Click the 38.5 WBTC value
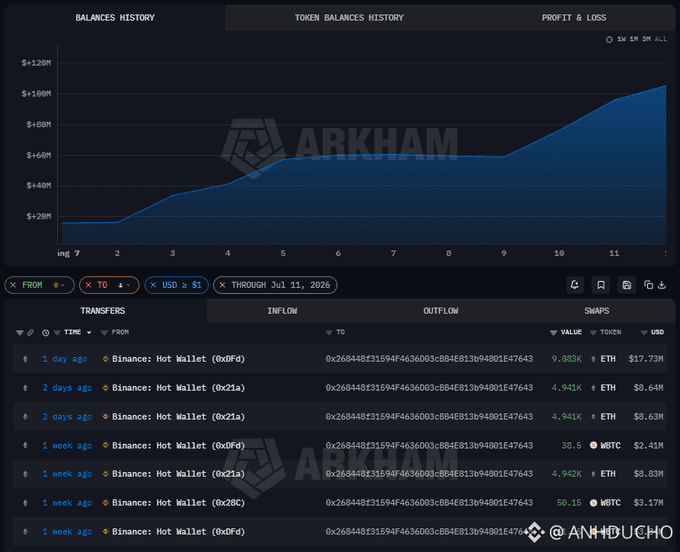680x552 pixels. click(571, 446)
